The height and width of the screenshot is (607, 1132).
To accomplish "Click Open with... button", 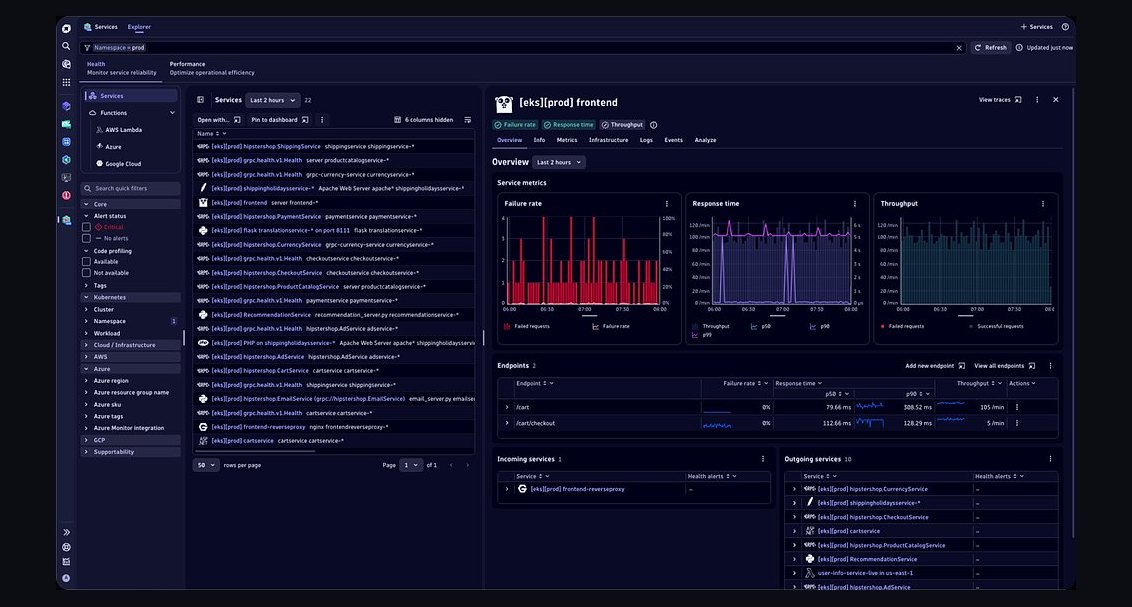I will (x=219, y=120).
